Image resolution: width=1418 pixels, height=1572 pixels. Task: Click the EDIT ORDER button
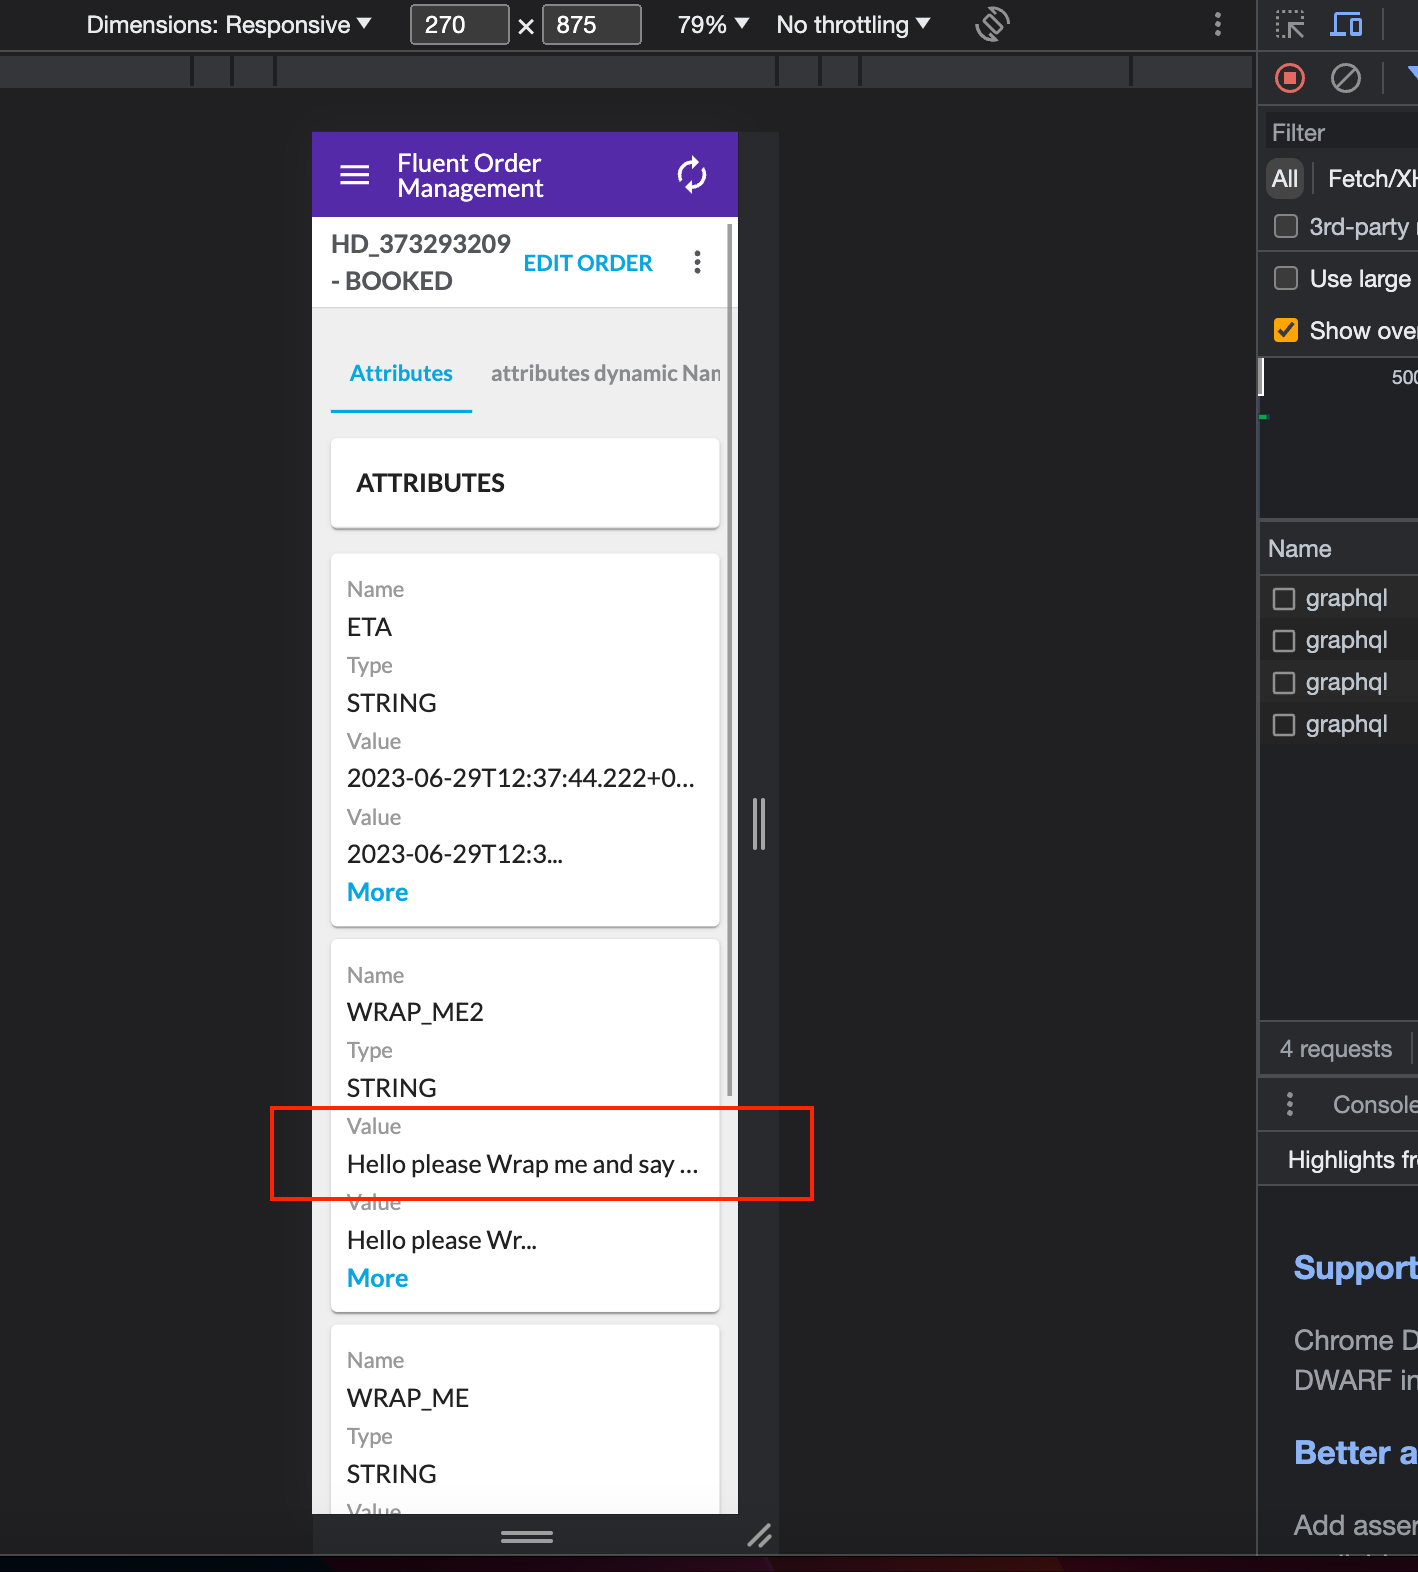tap(588, 263)
